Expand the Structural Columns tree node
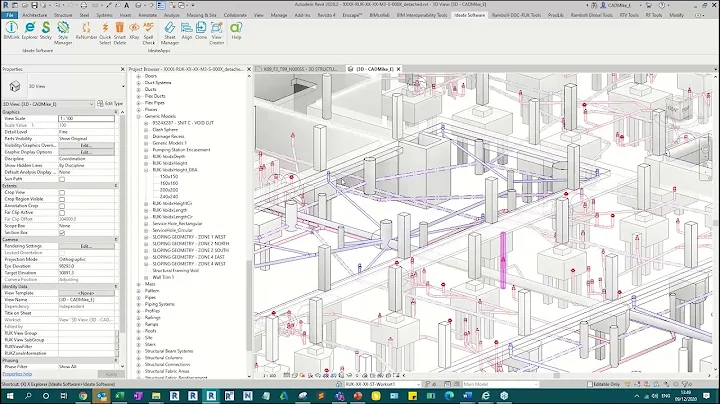 [139, 358]
